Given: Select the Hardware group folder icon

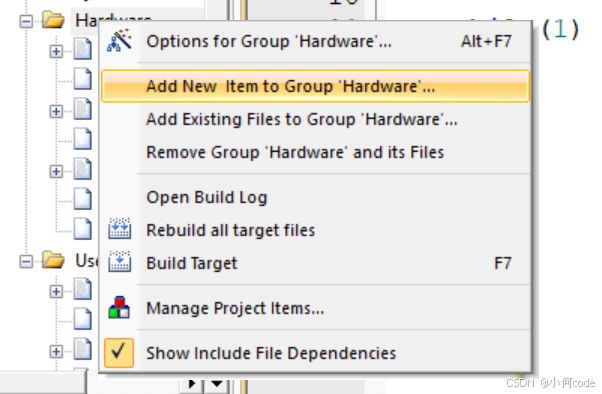Looking at the screenshot, I should point(53,20).
